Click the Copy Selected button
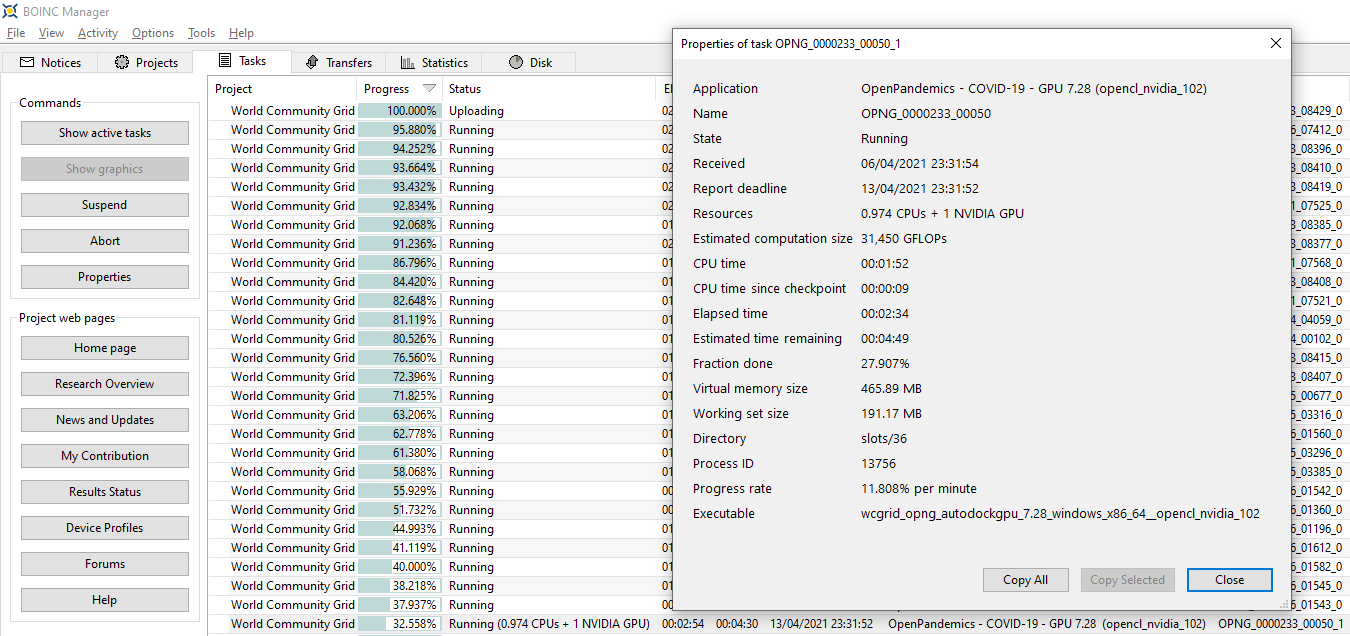 (1127, 580)
